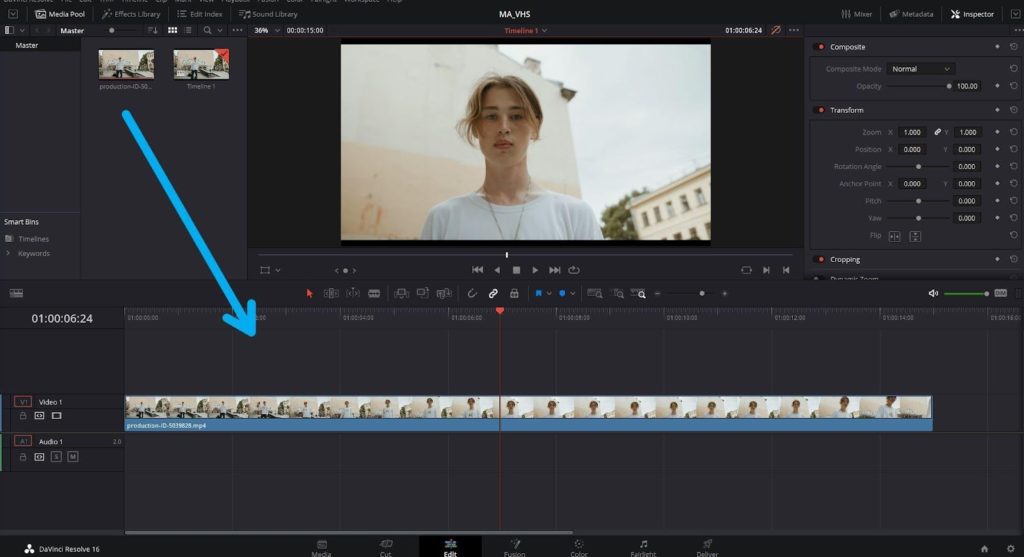Image resolution: width=1024 pixels, height=557 pixels.
Task: Switch to the Fairlight page tab
Action: tap(643, 547)
